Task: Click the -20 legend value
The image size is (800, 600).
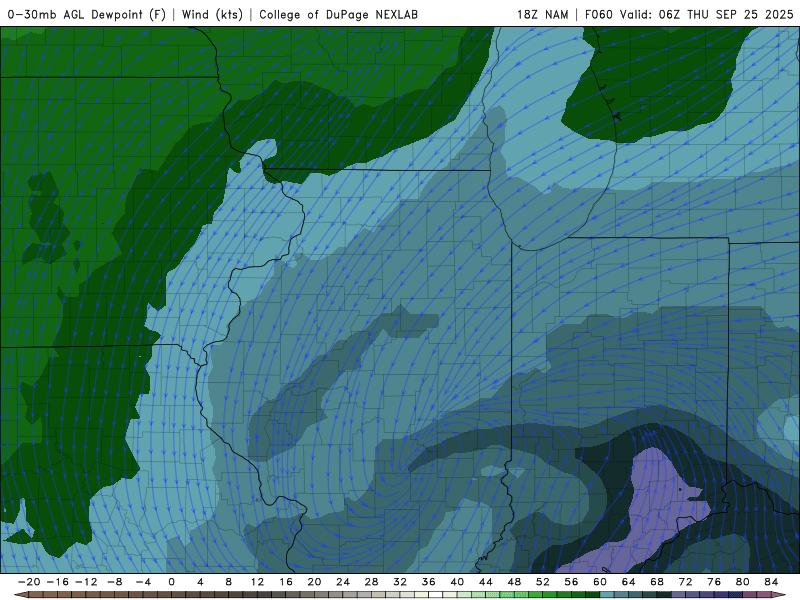Action: tap(29, 582)
